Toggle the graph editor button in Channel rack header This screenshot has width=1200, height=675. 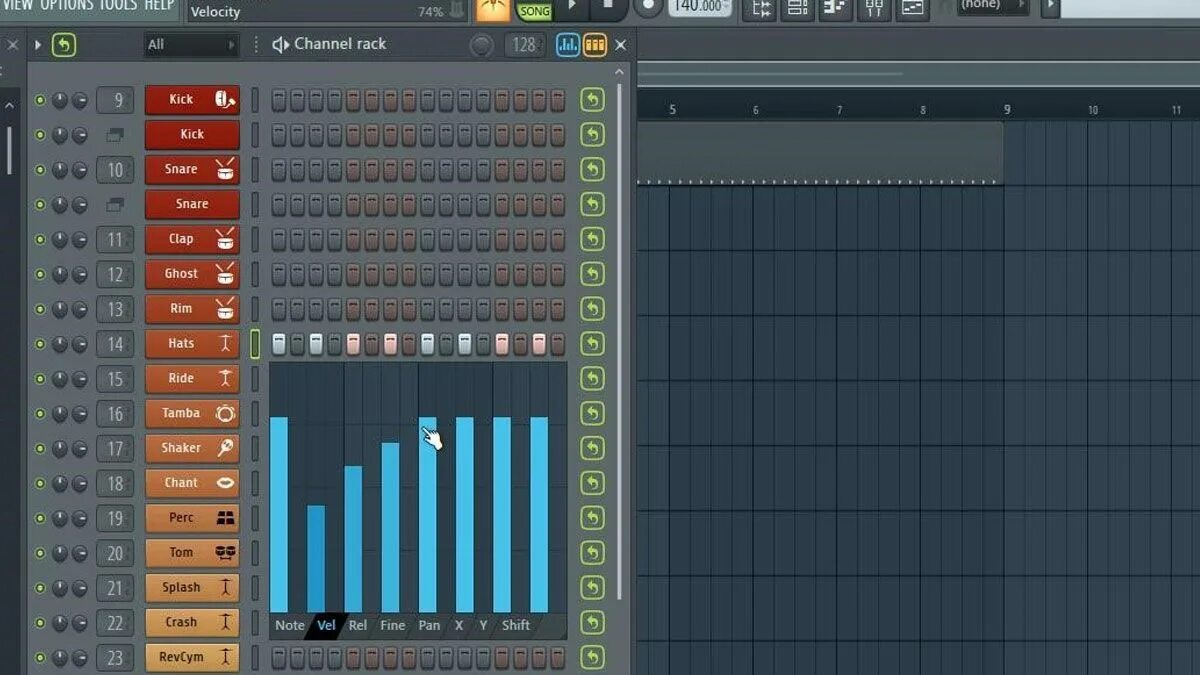(568, 44)
